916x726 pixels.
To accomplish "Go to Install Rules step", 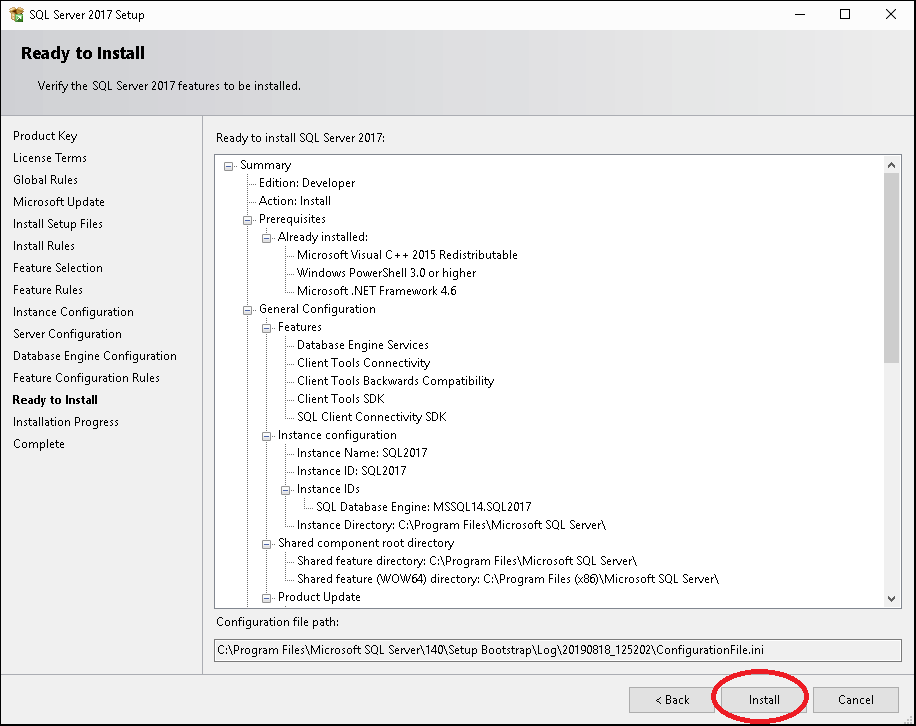I will pos(44,246).
